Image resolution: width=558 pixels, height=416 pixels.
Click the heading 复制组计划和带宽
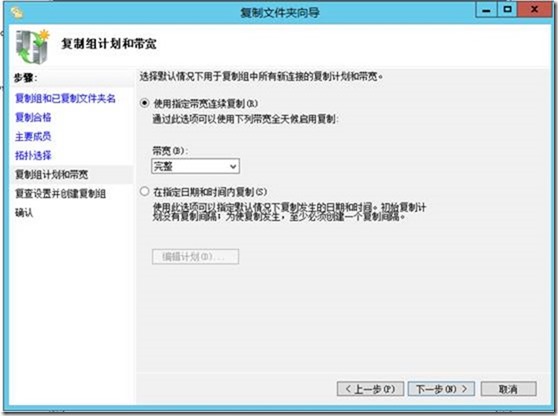109,43
